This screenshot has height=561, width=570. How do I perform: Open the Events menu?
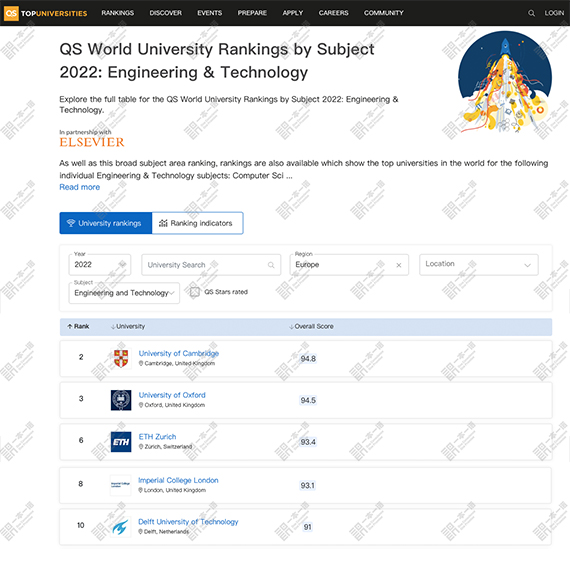click(209, 13)
